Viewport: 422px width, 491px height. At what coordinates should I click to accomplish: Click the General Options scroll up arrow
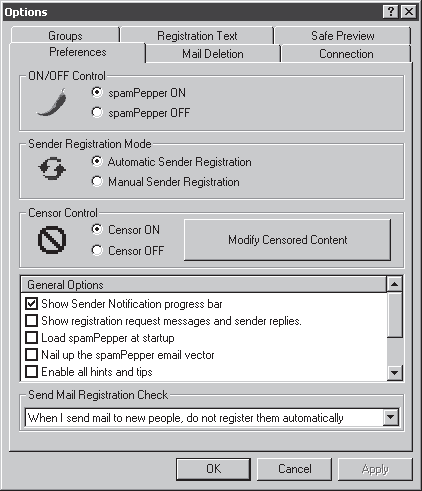point(395,284)
